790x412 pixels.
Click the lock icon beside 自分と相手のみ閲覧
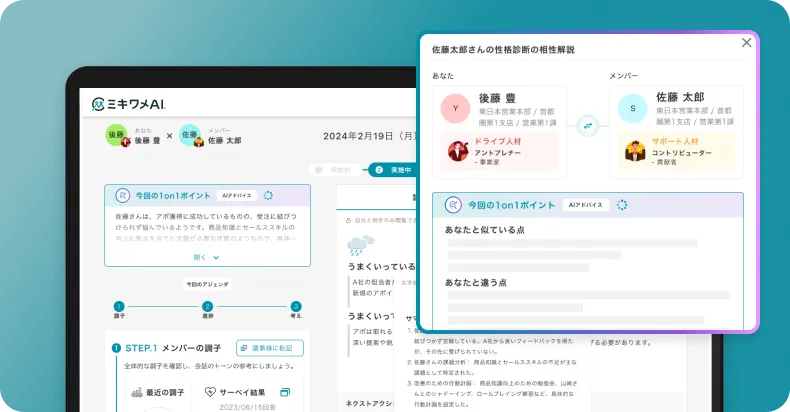(348, 221)
